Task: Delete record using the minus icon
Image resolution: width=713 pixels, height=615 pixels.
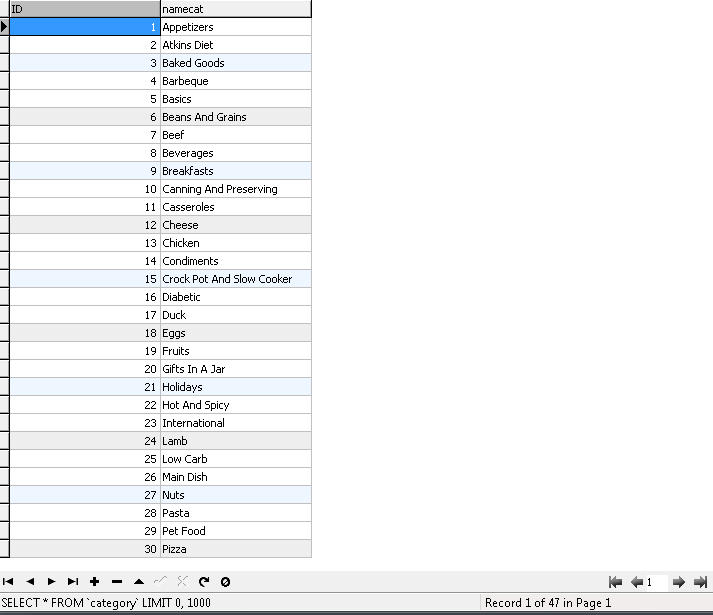Action: pos(117,581)
